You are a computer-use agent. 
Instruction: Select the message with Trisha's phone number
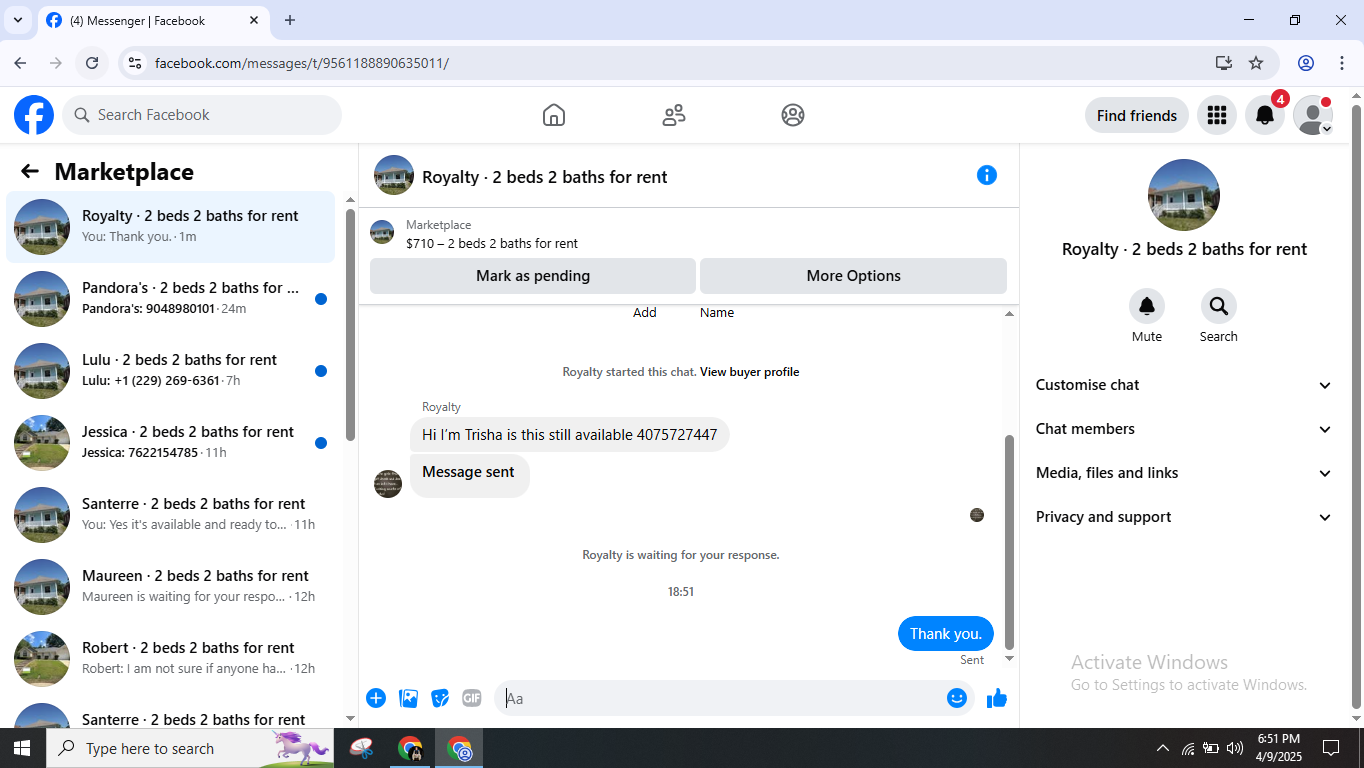coord(569,435)
